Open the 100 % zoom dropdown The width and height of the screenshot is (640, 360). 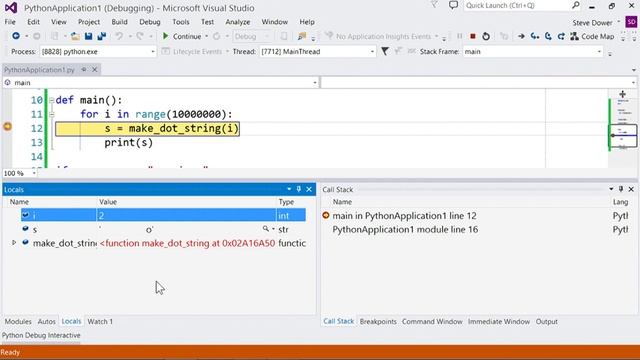34,173
